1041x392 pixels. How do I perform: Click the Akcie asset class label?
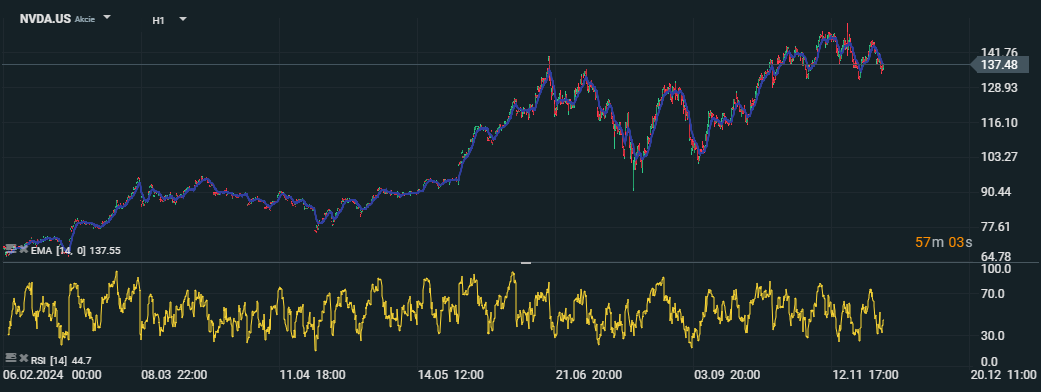point(84,20)
